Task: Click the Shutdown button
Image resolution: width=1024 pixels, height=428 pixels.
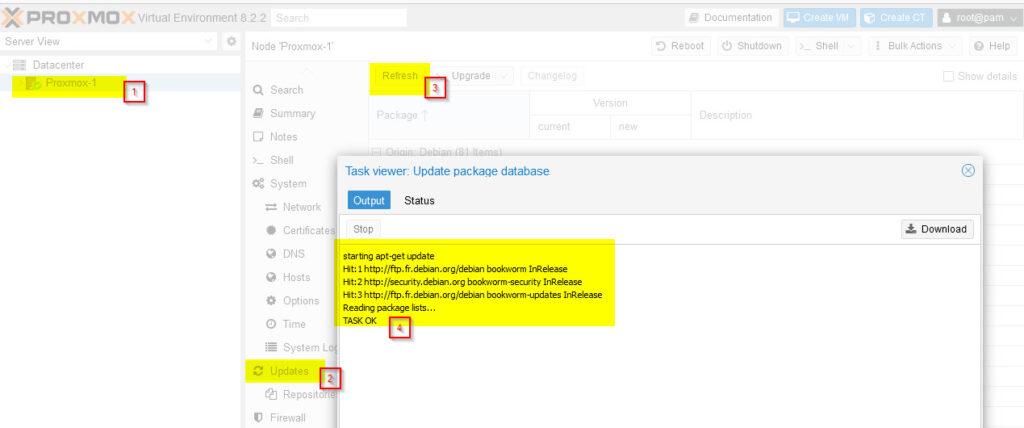Action: tap(752, 46)
